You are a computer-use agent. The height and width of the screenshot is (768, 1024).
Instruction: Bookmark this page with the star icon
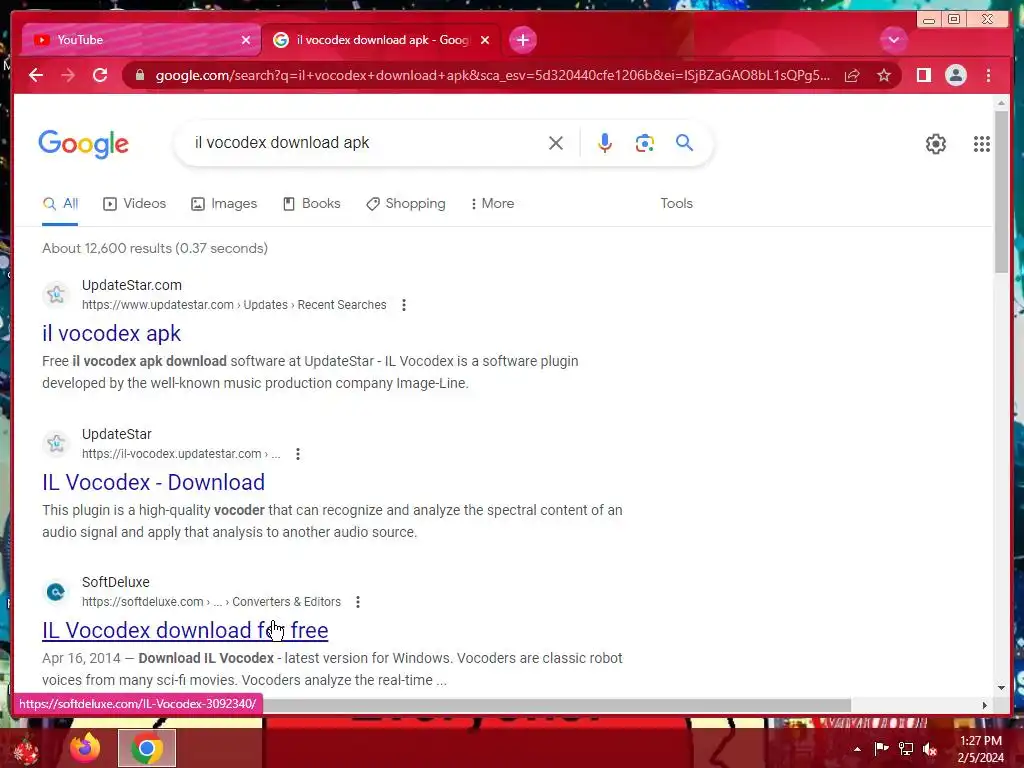click(884, 76)
